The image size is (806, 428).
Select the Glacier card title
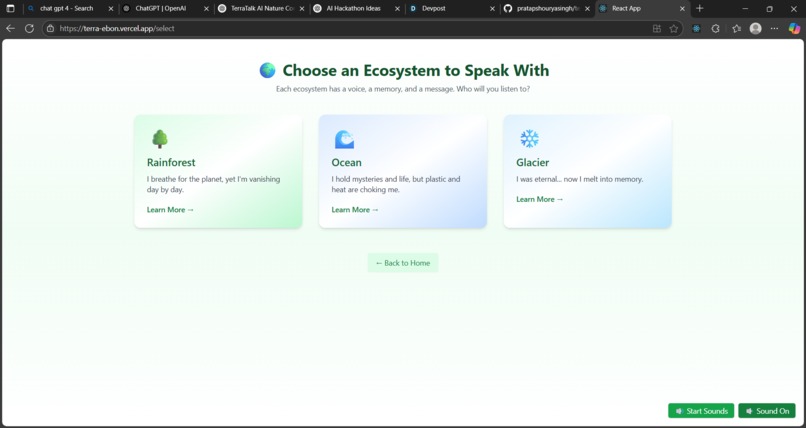coord(533,162)
